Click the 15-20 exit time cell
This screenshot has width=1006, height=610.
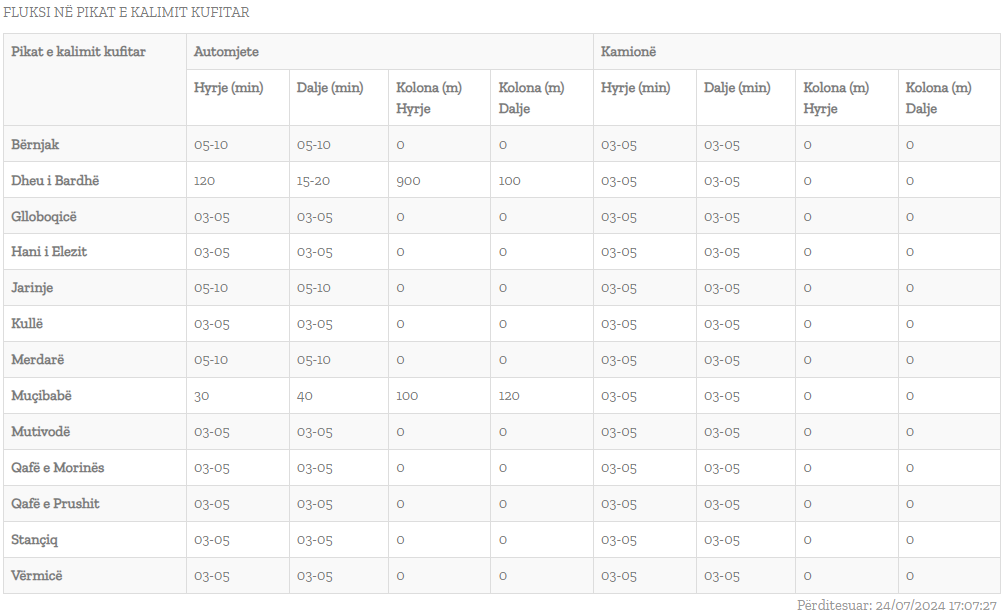pos(314,181)
